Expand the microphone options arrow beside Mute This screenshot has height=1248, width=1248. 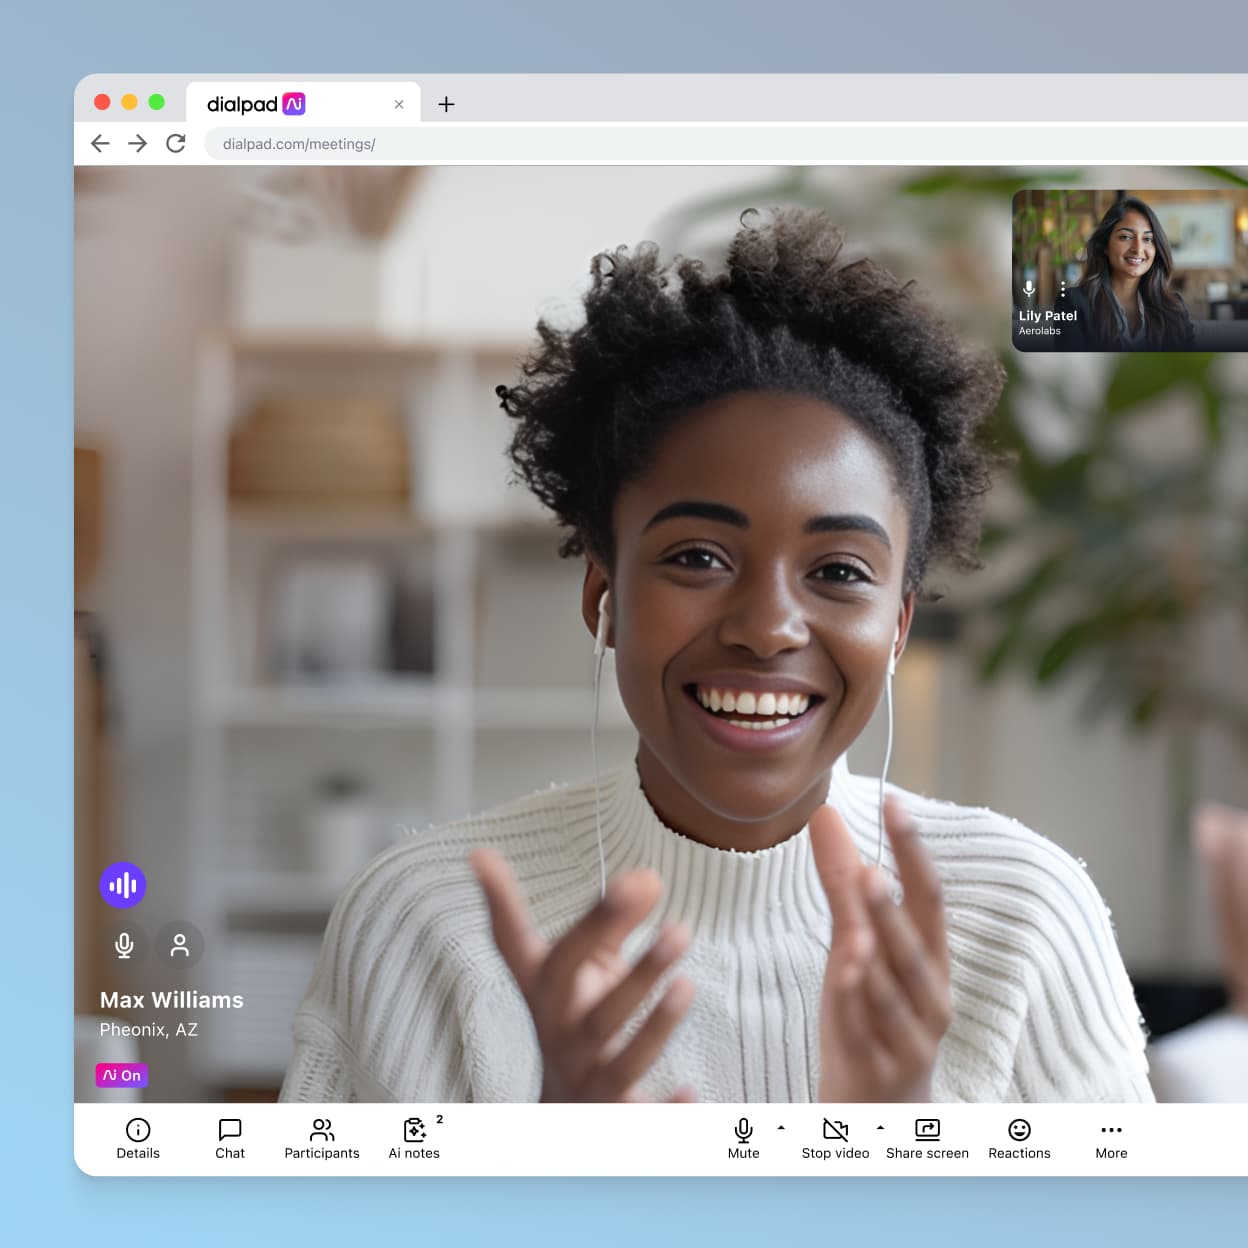(x=781, y=1128)
